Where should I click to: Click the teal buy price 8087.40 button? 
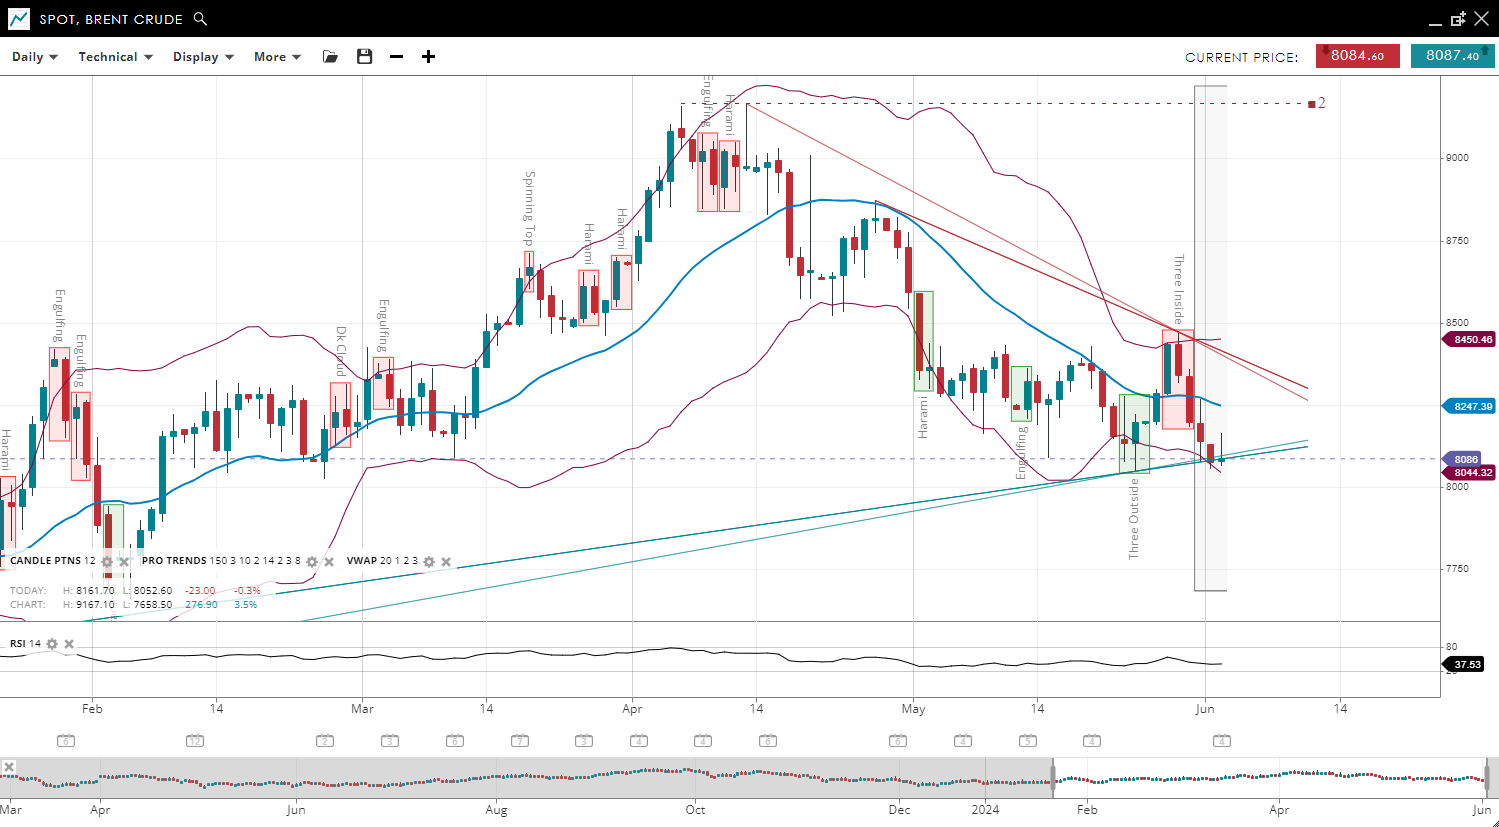[1452, 56]
